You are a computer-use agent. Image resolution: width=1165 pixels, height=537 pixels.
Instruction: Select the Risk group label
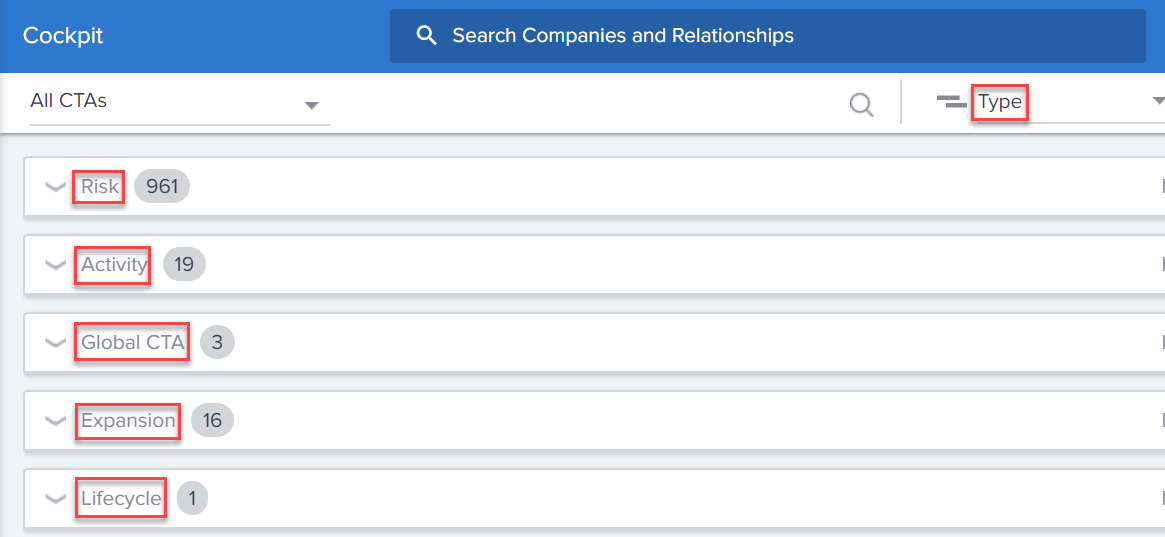(x=100, y=186)
